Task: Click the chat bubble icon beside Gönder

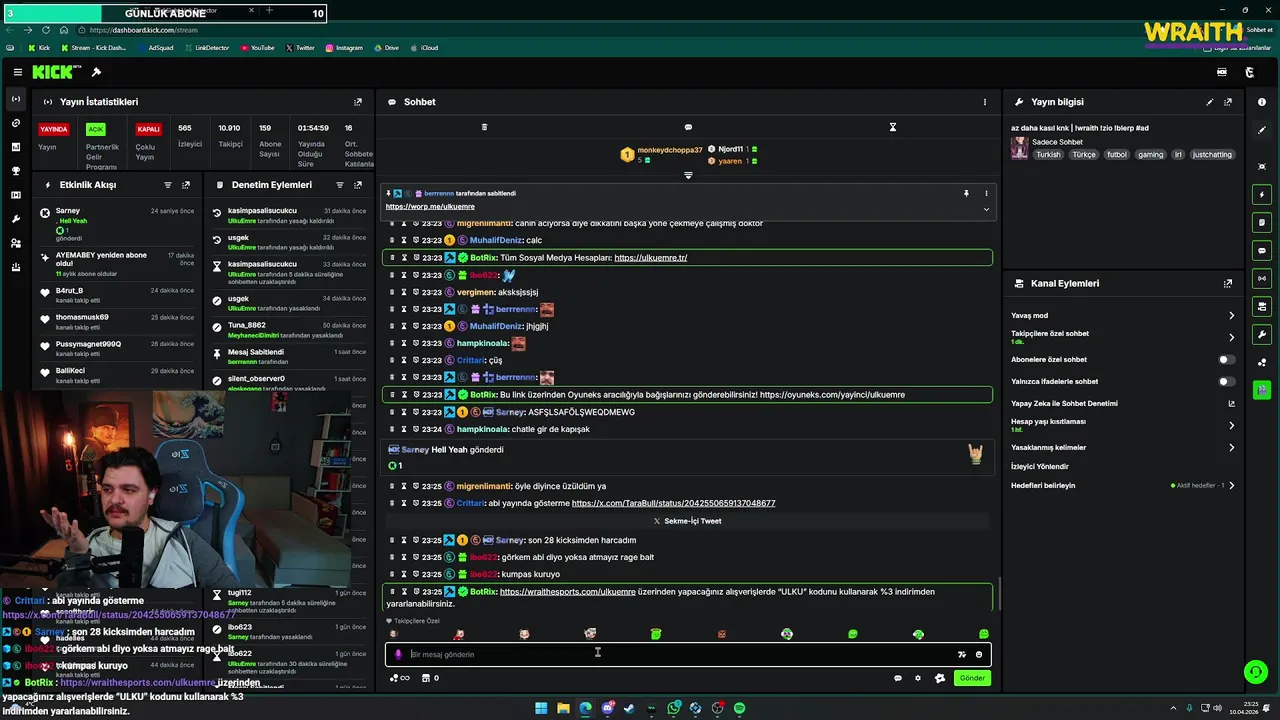Action: click(897, 678)
